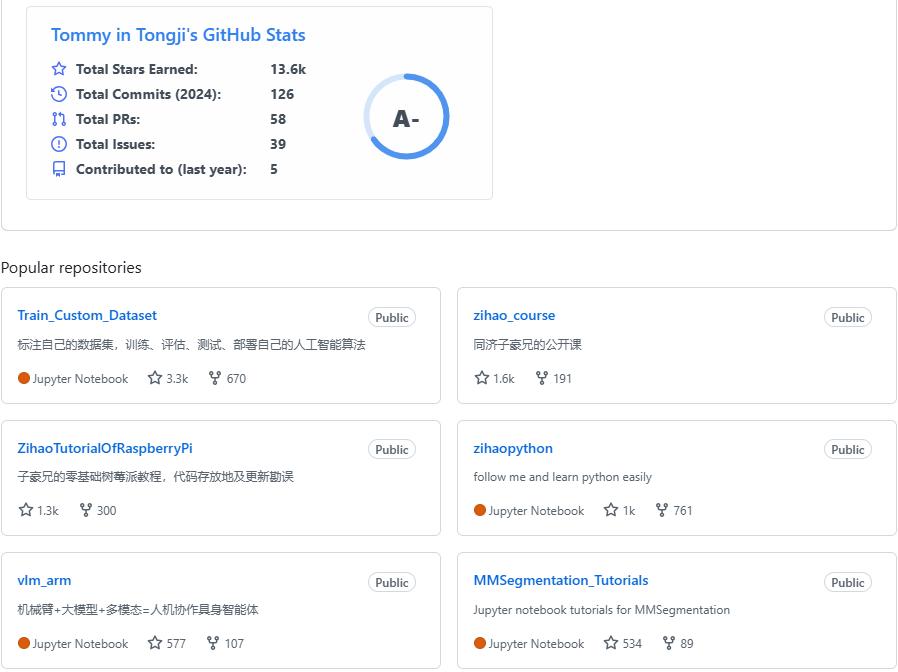Image resolution: width=898 pixels, height=672 pixels.
Task: Click the star icon on vlm_arm card
Action: click(155, 643)
